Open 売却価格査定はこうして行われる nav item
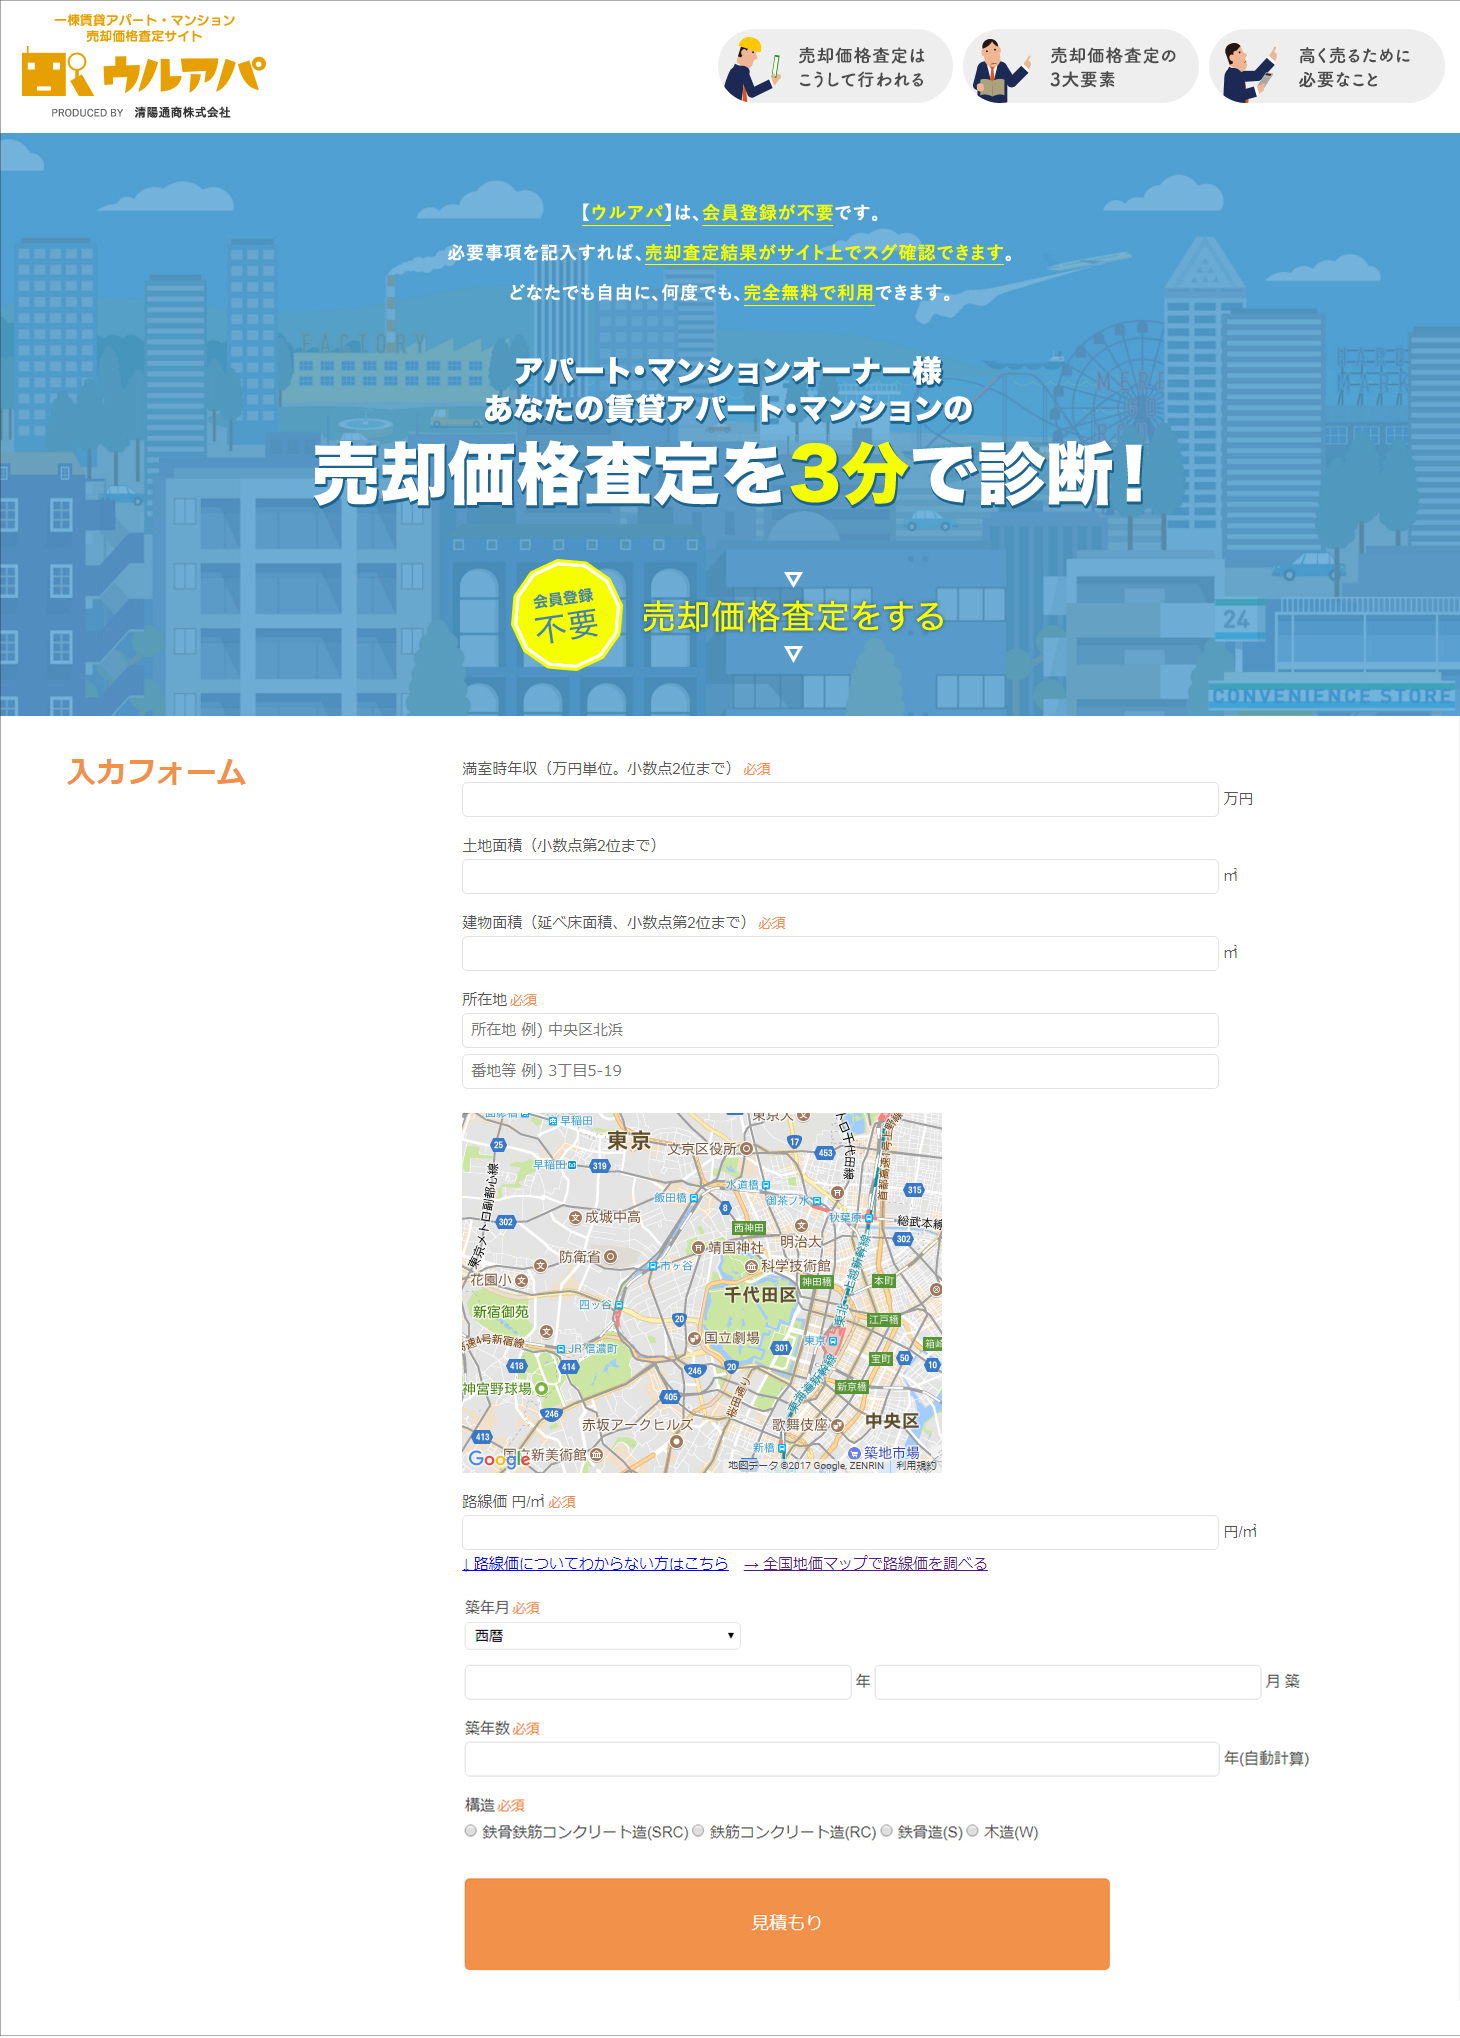 (x=835, y=67)
